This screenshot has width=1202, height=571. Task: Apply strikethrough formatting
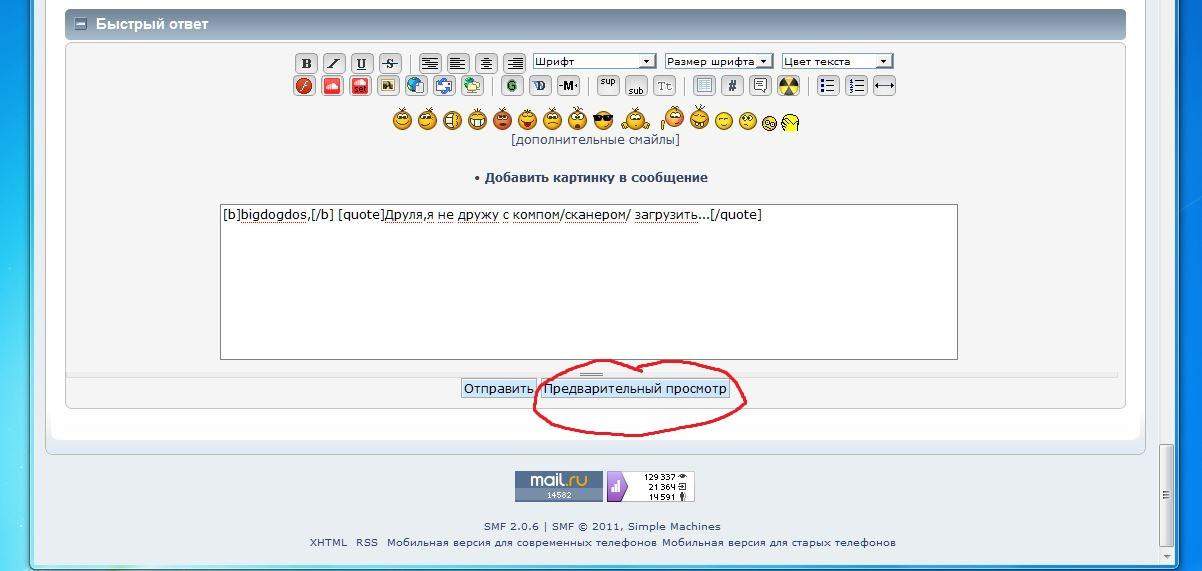390,62
